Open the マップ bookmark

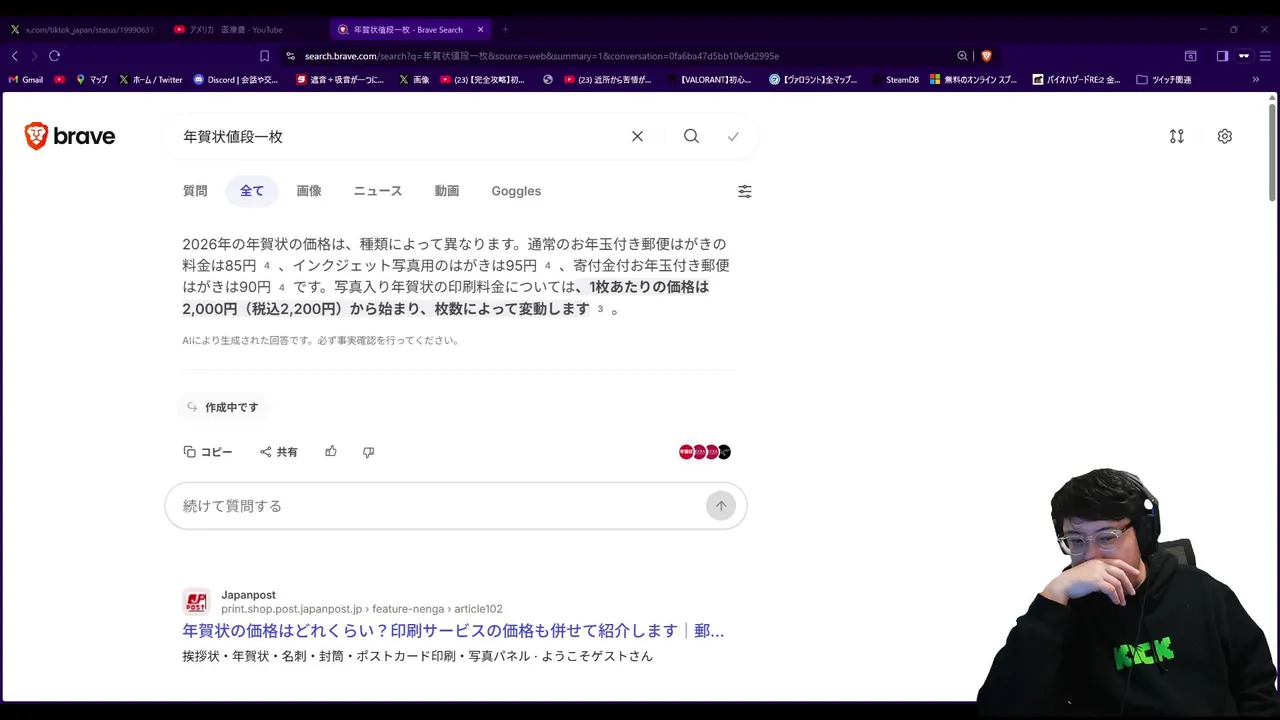(92, 79)
